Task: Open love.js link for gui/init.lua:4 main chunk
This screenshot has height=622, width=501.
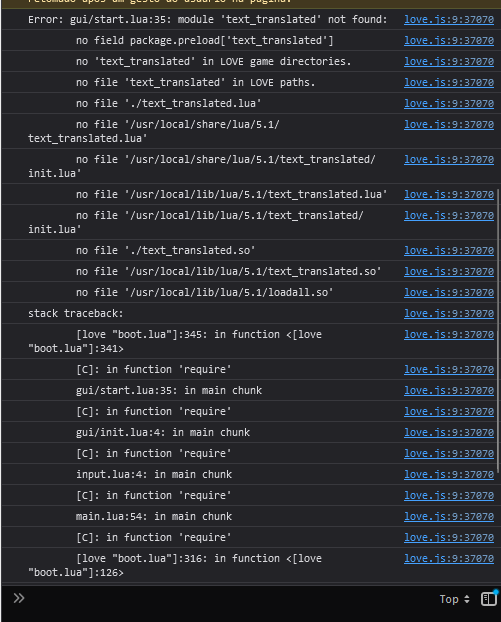Action: click(x=449, y=432)
